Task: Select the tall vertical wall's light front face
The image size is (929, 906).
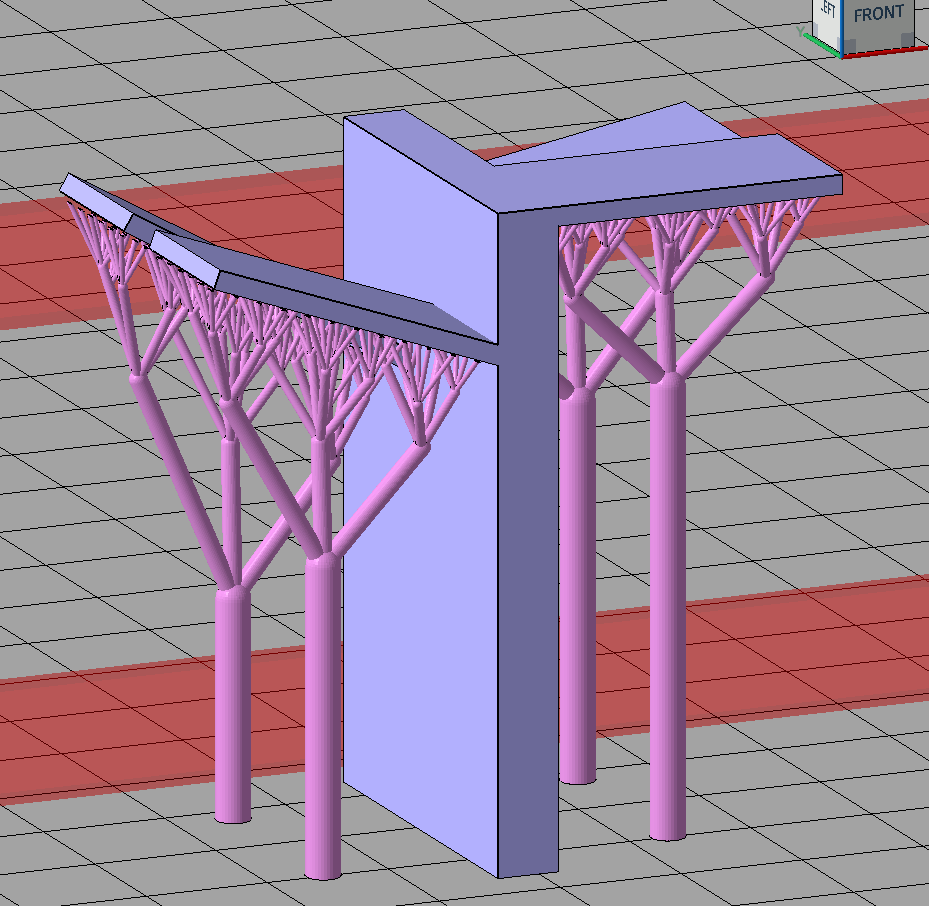Action: tap(420, 600)
